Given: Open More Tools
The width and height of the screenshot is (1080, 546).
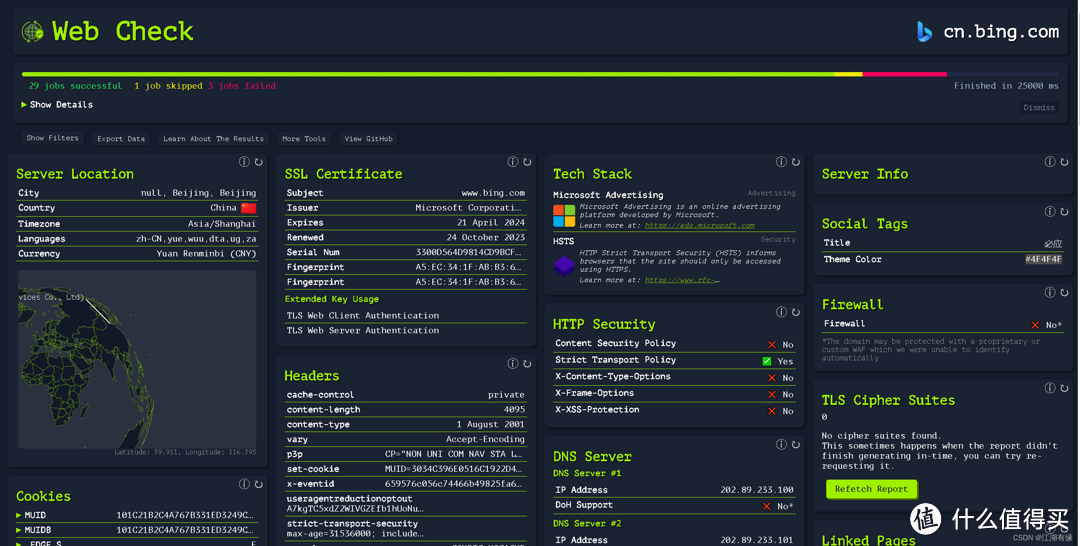Looking at the screenshot, I should point(304,138).
